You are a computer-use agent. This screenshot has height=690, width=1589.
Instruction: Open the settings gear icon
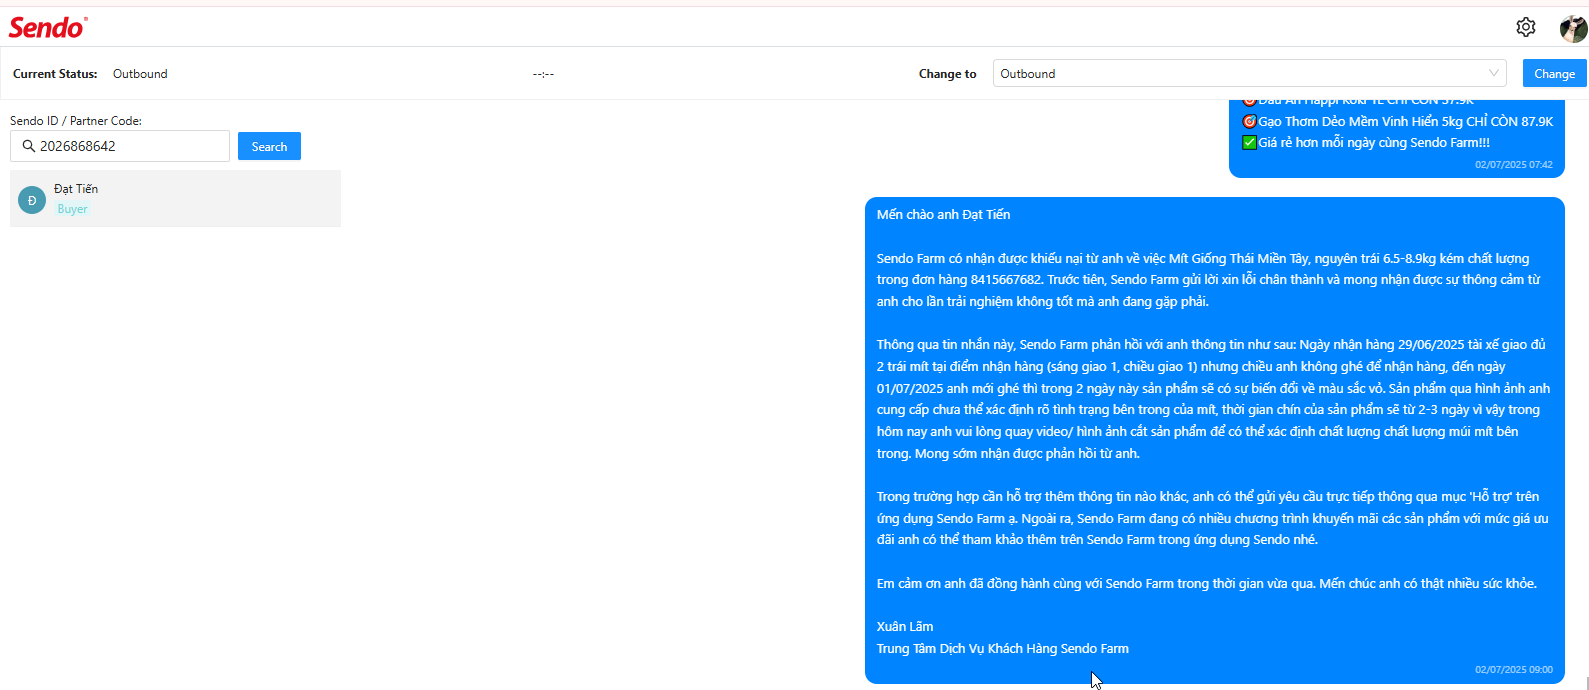tap(1525, 27)
